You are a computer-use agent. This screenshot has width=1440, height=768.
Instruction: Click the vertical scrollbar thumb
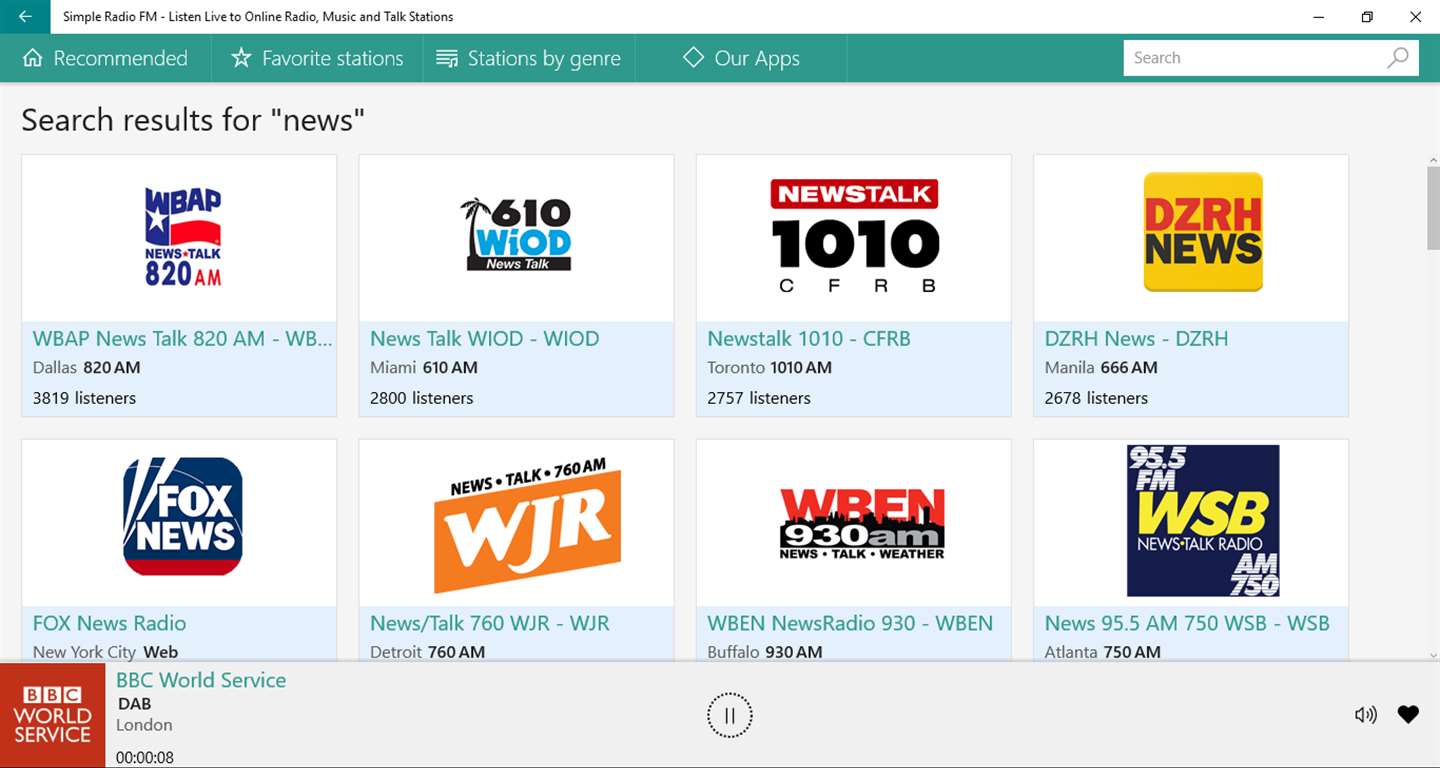click(1432, 208)
